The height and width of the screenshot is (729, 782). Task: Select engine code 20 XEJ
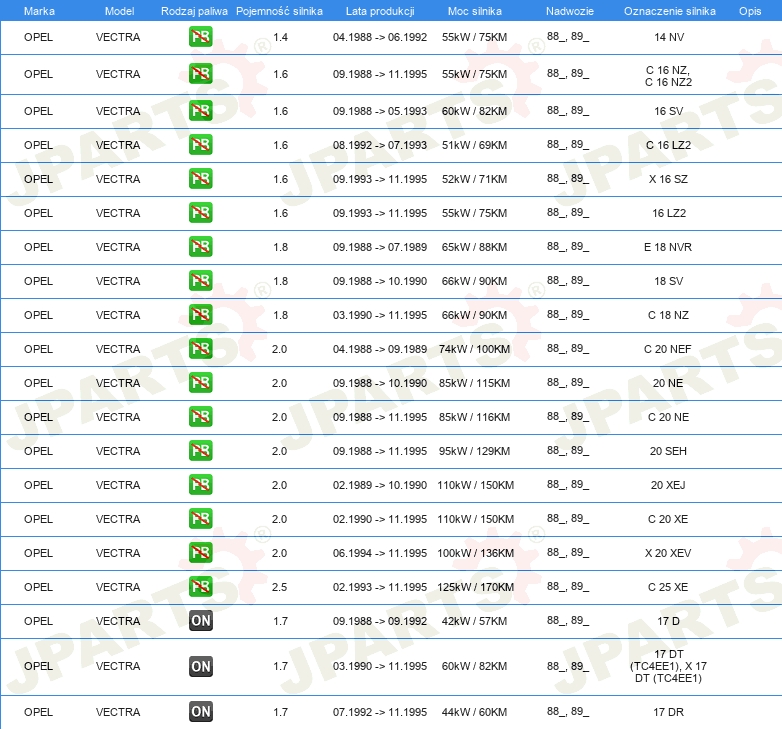(x=668, y=485)
